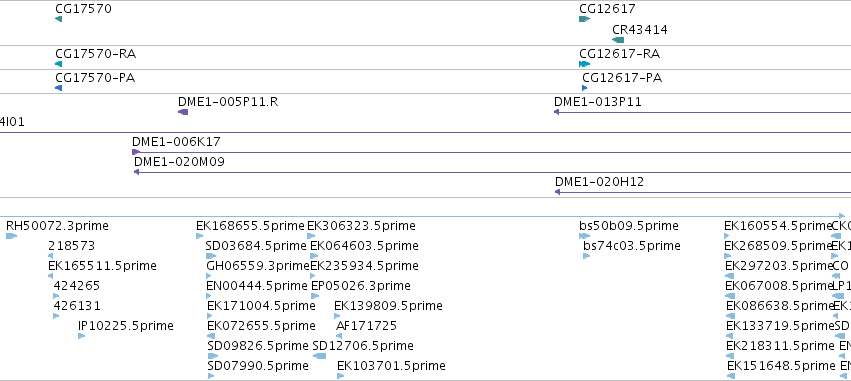Select the SD12706.5prime EST block
Viewport: 851px width, 381px height.
(x=320, y=356)
